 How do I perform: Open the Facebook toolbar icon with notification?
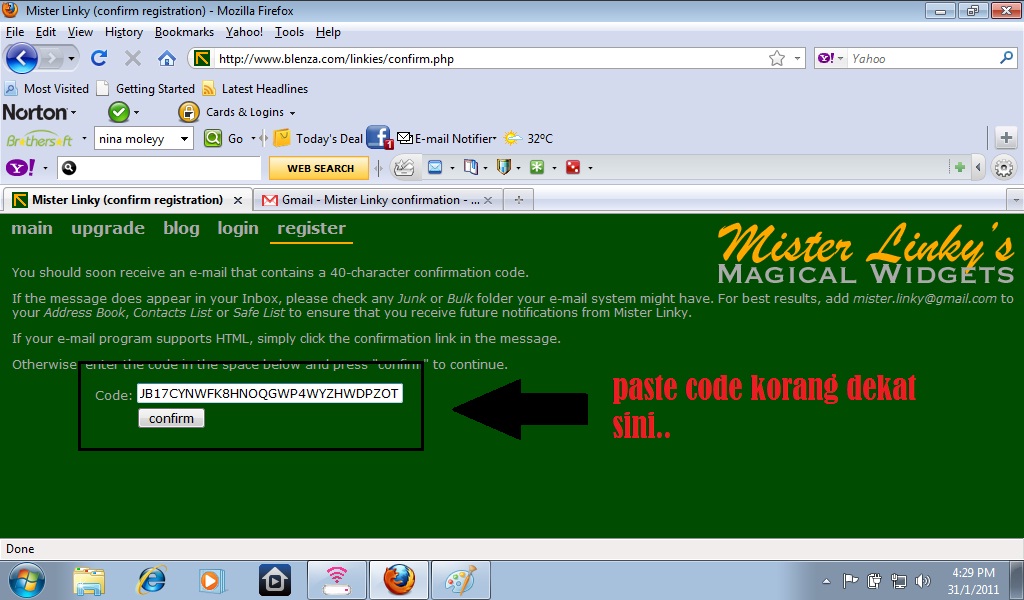pyautogui.click(x=379, y=138)
